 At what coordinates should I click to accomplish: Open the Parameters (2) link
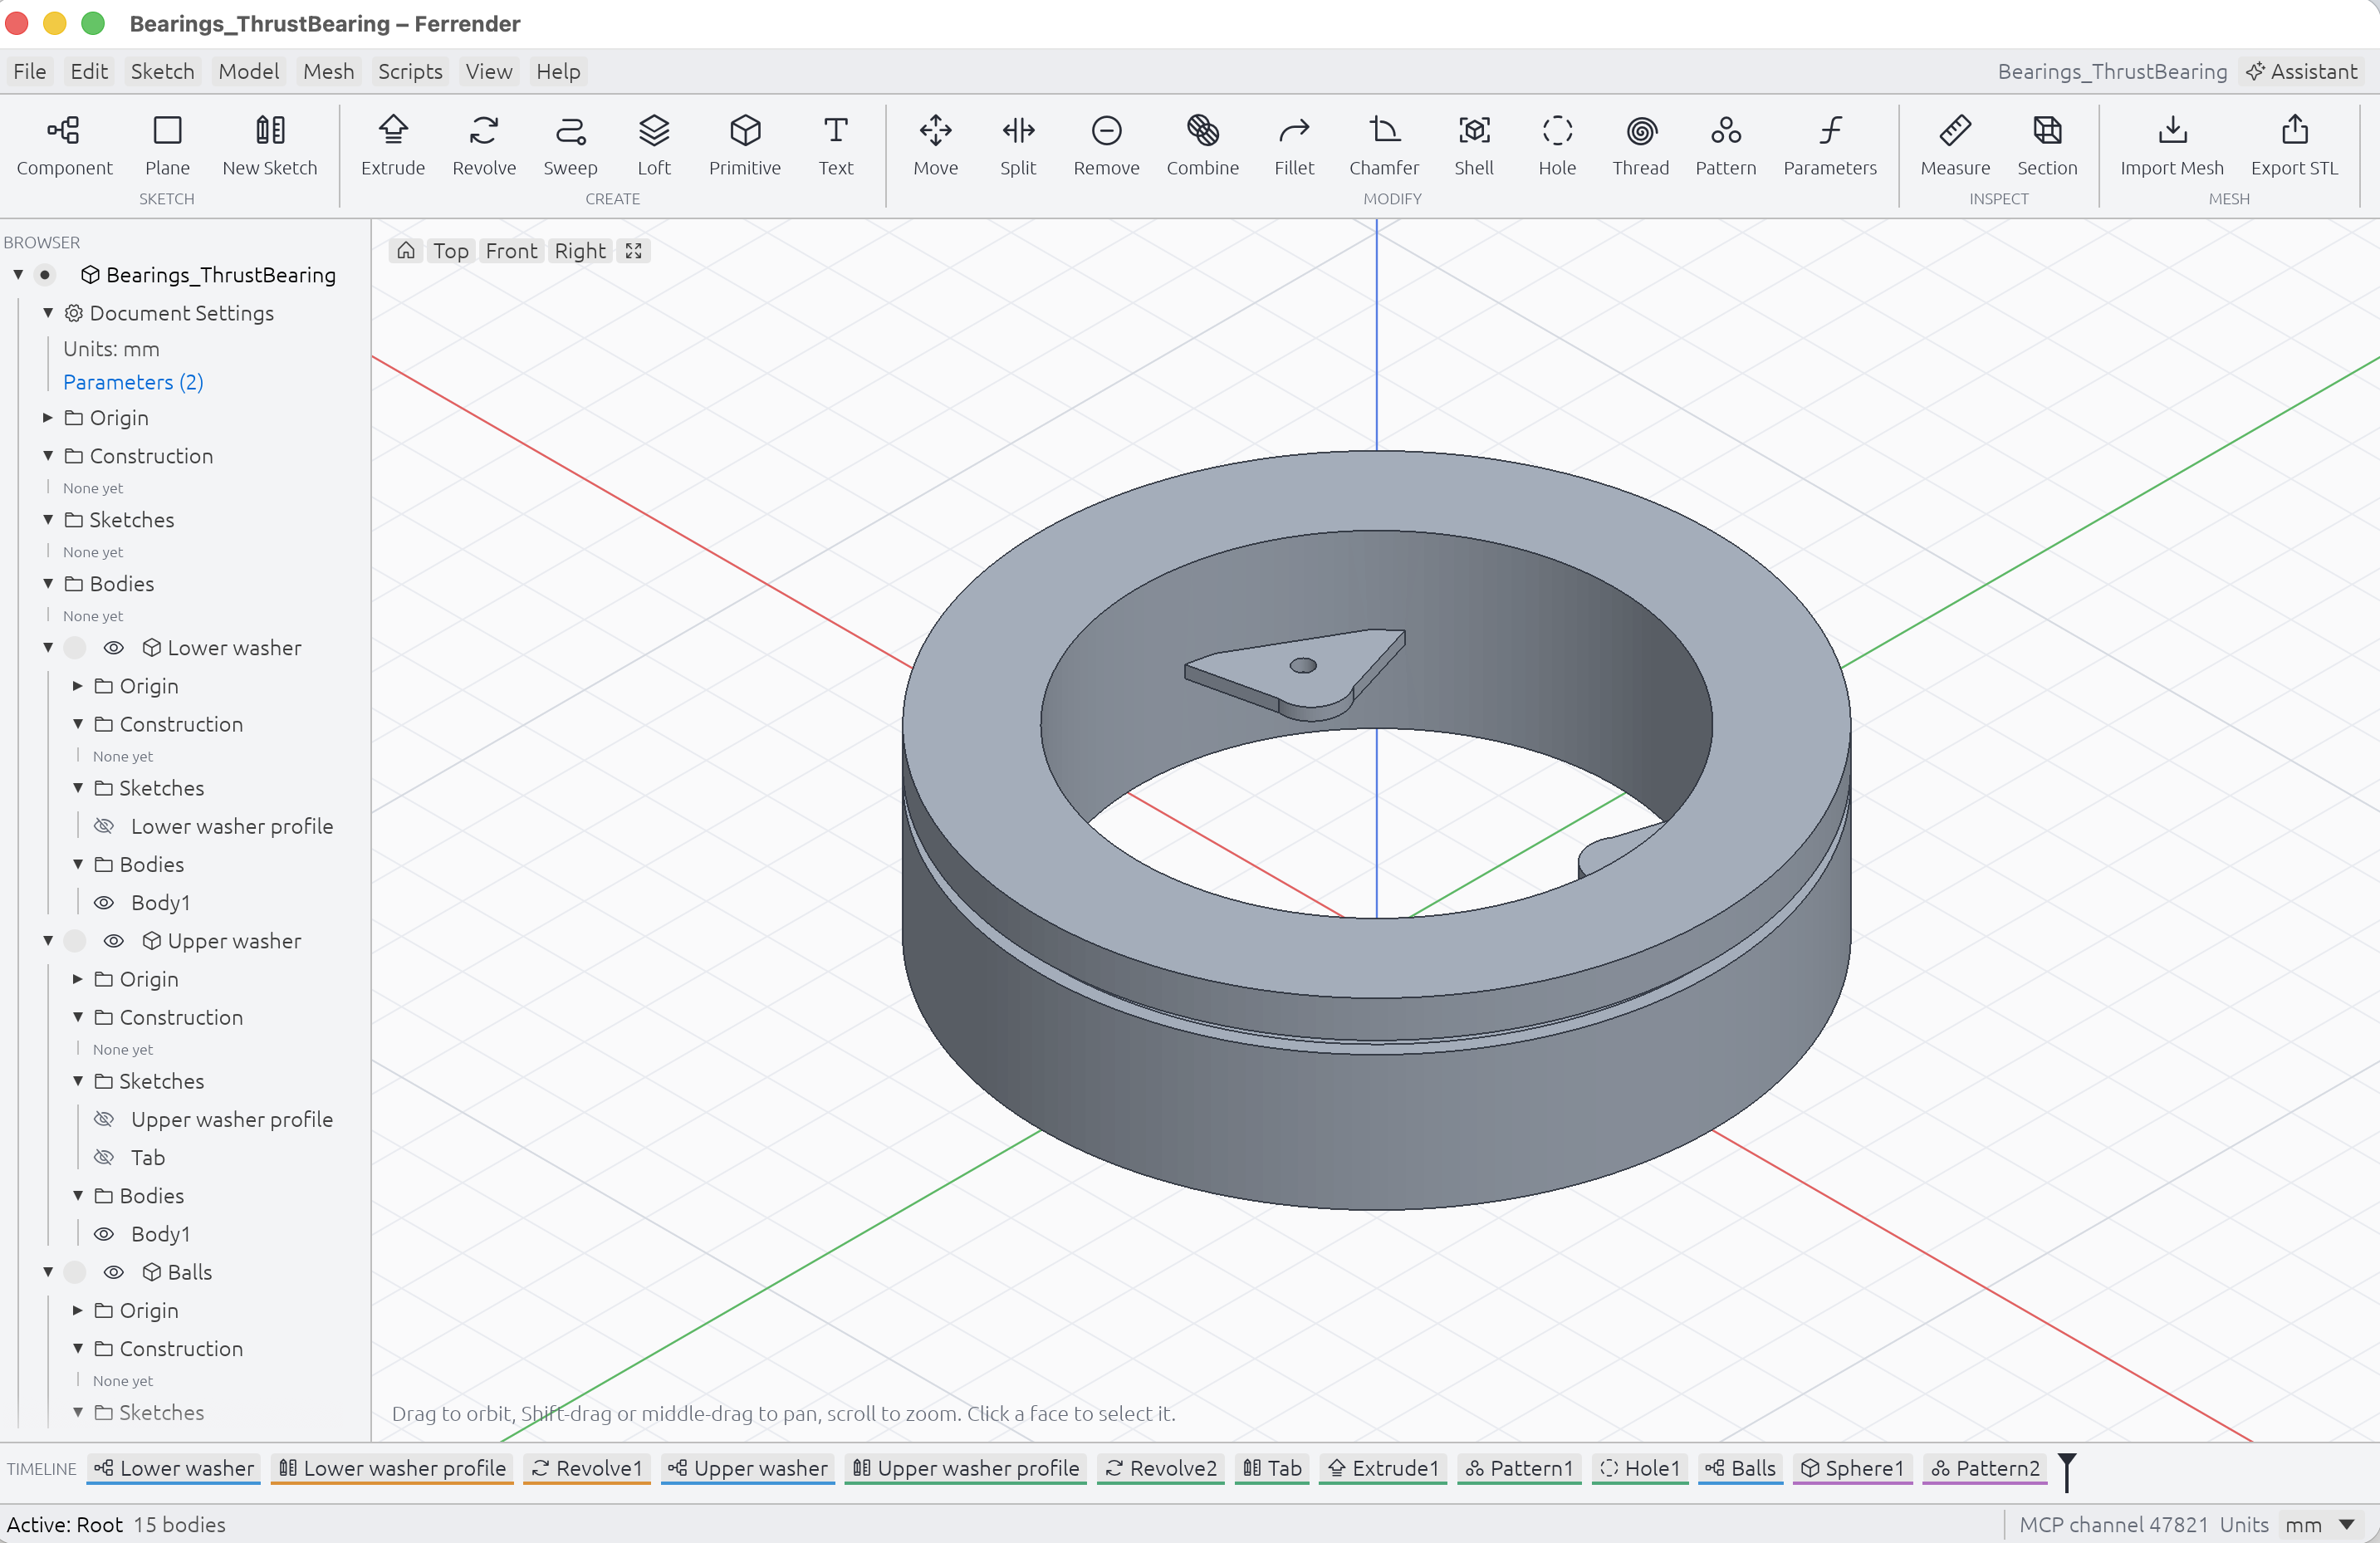133,382
